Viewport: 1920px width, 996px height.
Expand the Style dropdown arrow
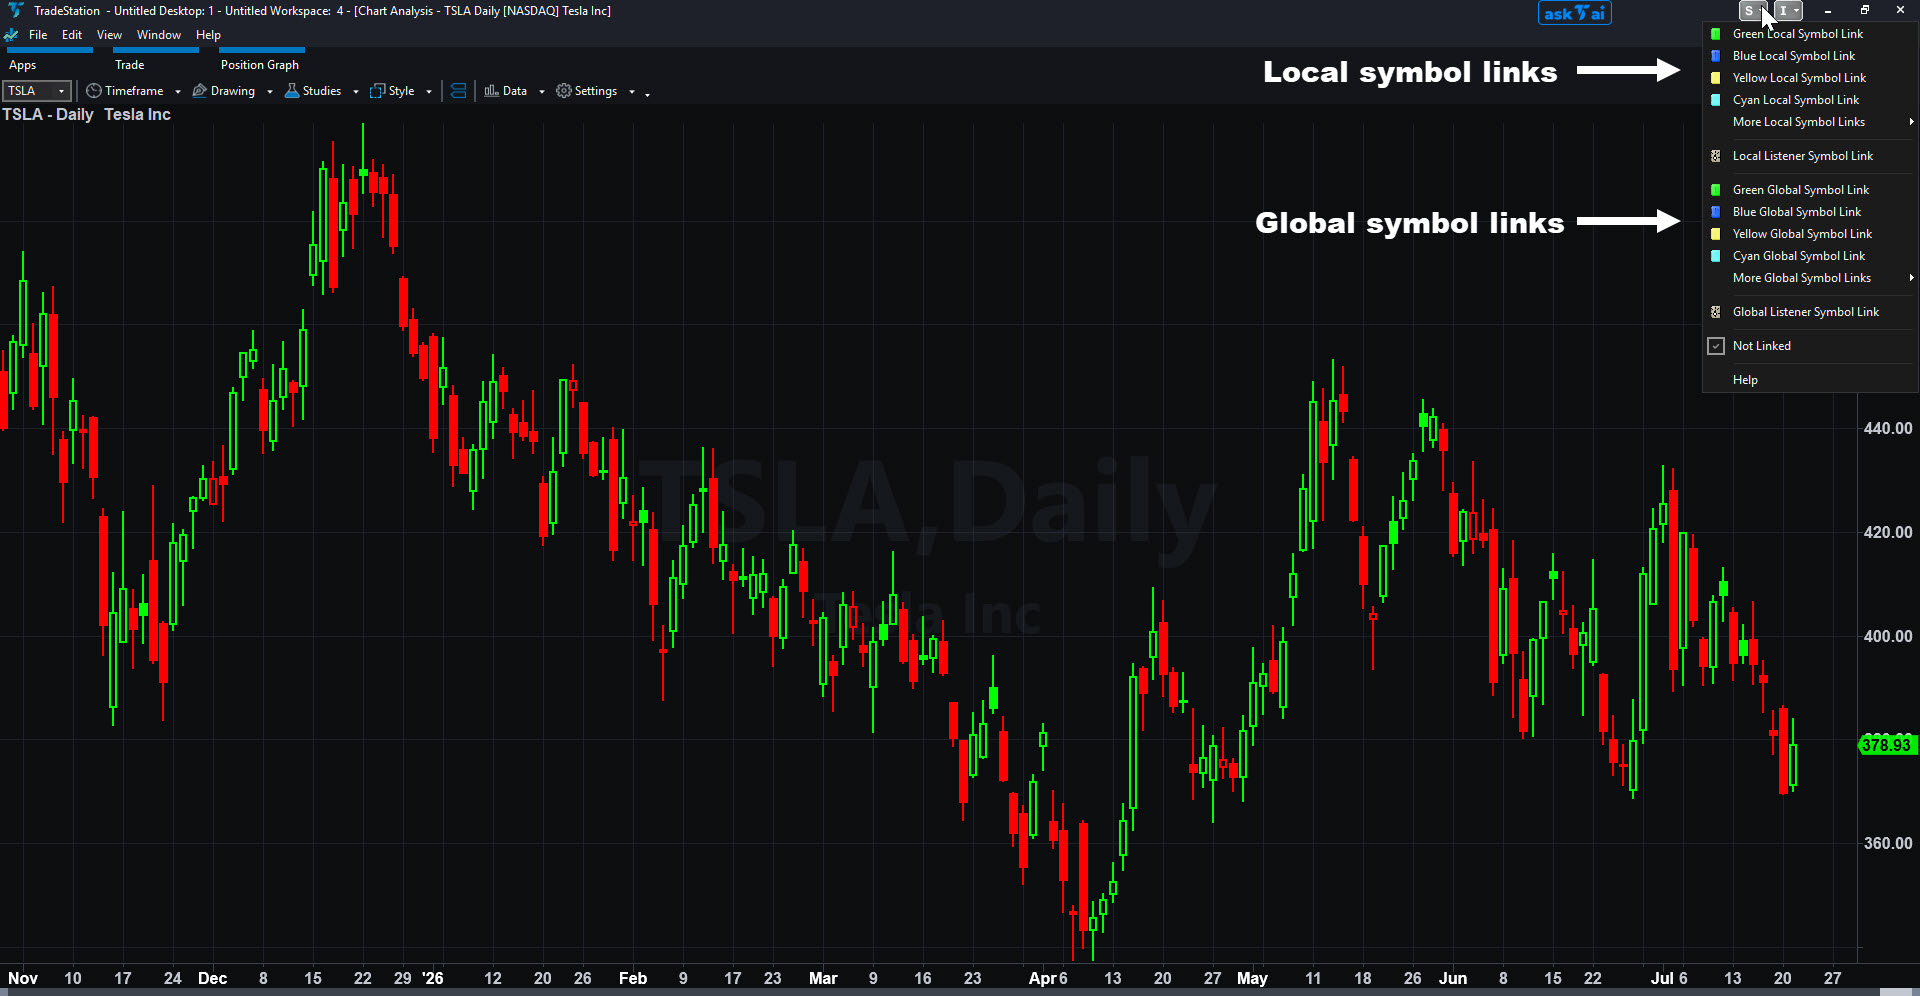pos(429,92)
